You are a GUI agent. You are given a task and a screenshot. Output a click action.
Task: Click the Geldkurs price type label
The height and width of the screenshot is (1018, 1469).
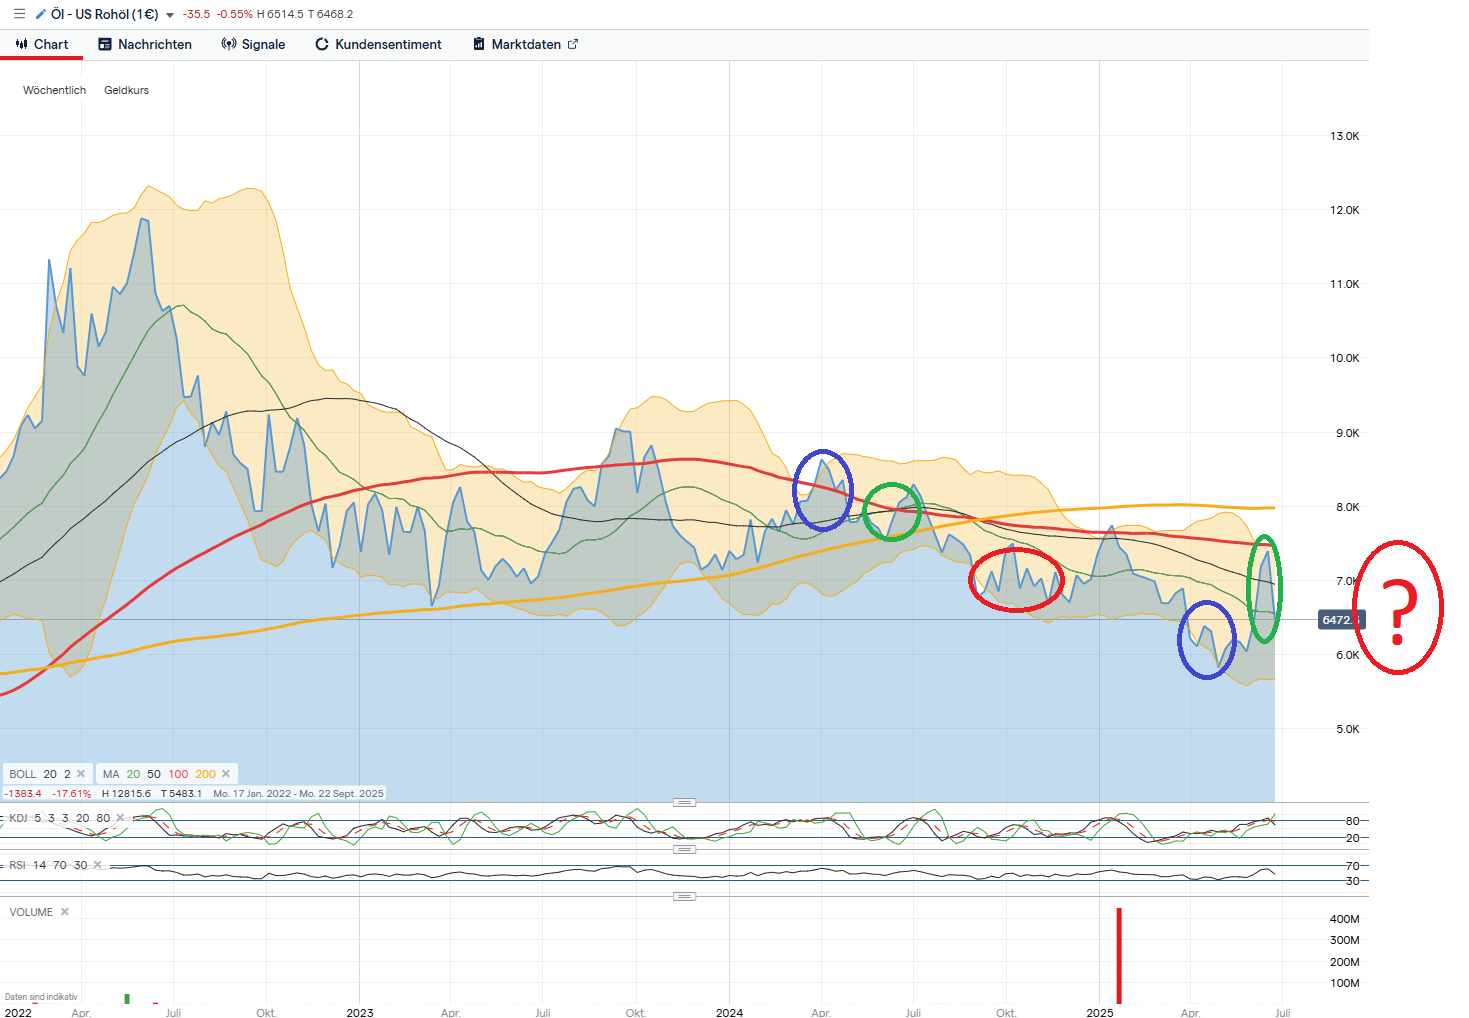[x=126, y=90]
